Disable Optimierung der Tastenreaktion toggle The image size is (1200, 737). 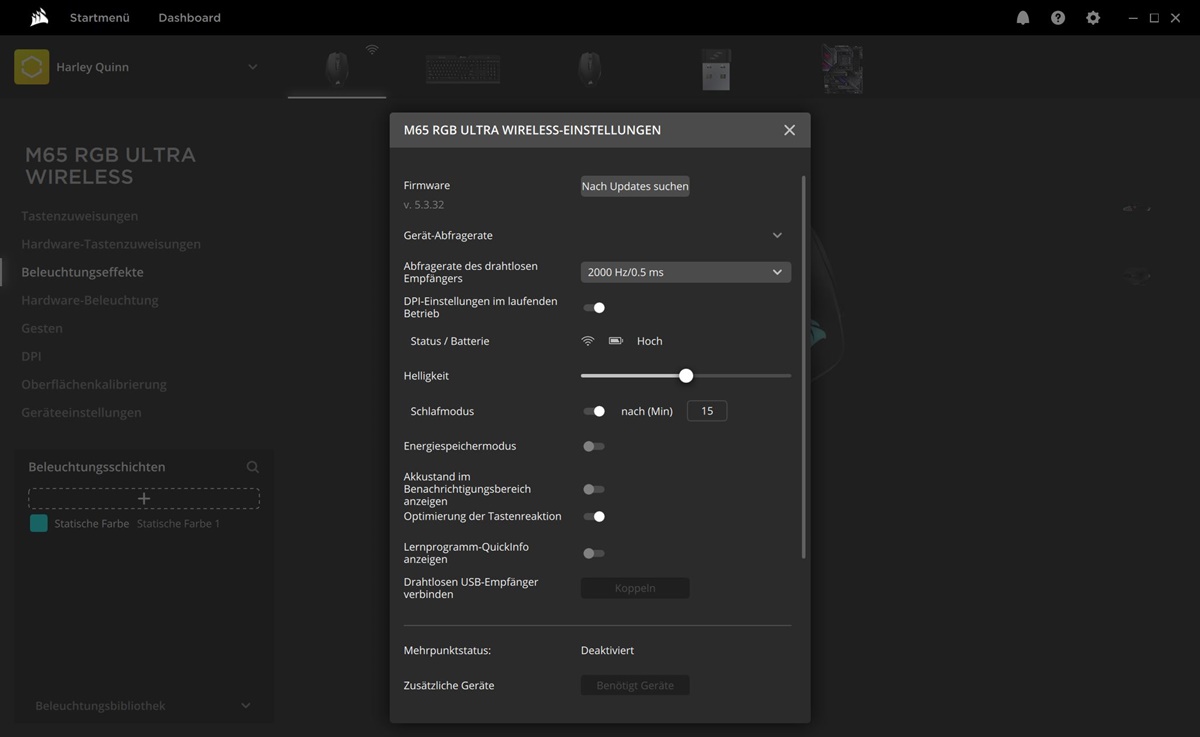coord(594,517)
